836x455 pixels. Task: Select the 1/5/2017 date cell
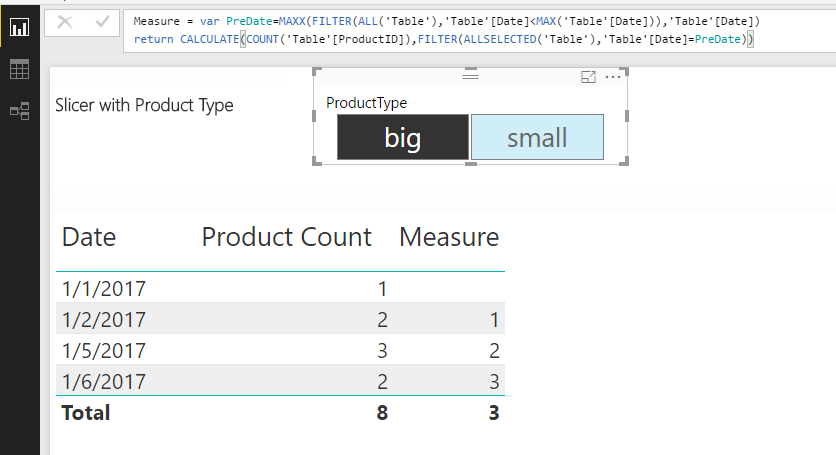[x=104, y=350]
